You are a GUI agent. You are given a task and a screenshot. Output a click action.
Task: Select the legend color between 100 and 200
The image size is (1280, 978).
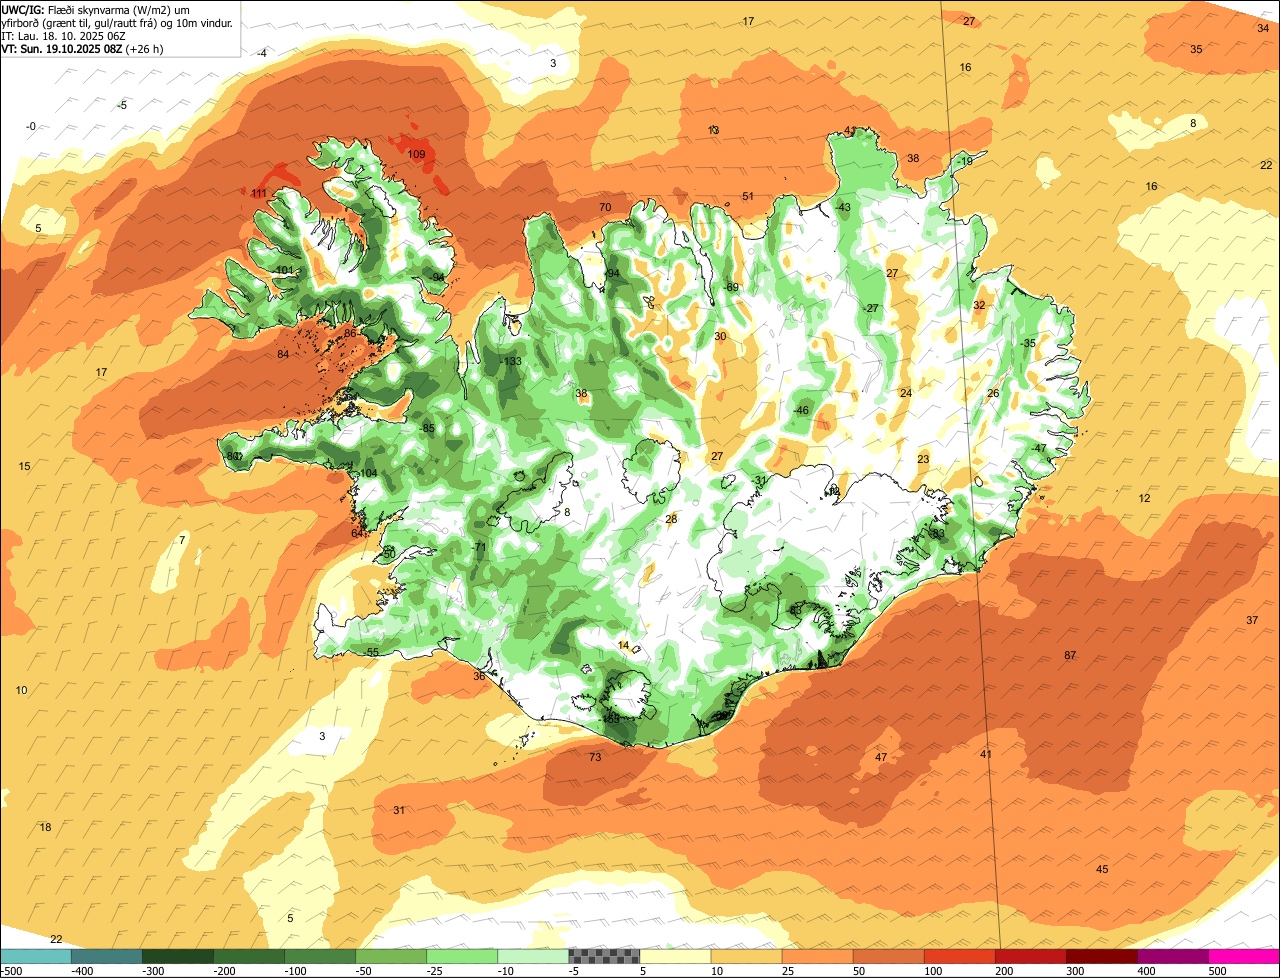click(960, 956)
